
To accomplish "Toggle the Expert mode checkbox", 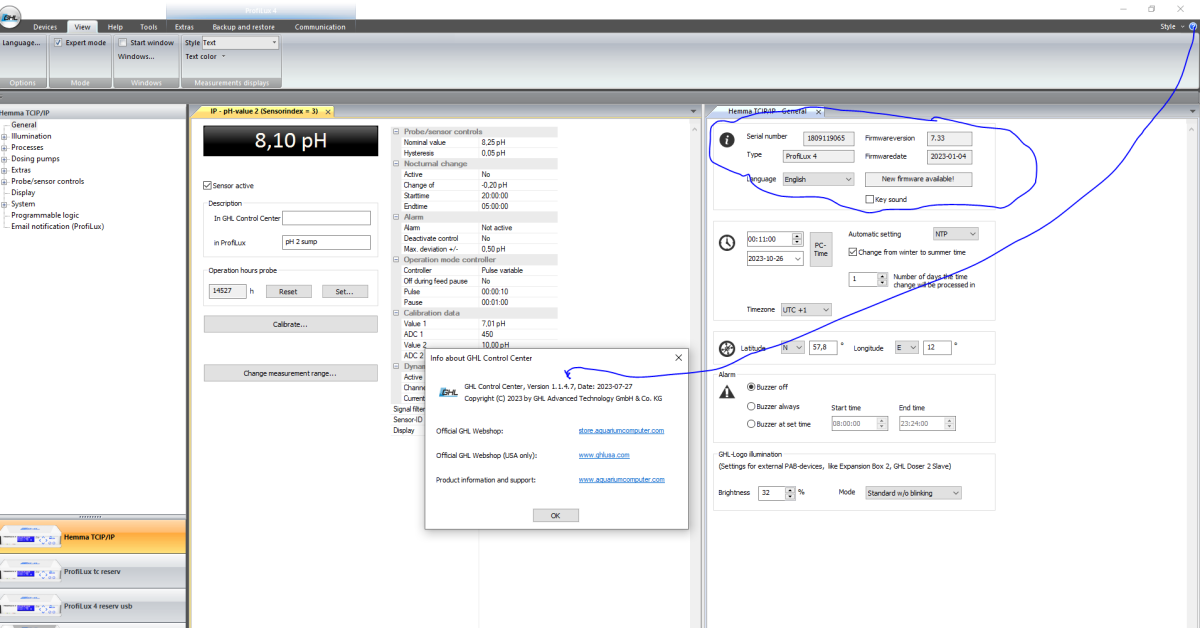I will (59, 43).
